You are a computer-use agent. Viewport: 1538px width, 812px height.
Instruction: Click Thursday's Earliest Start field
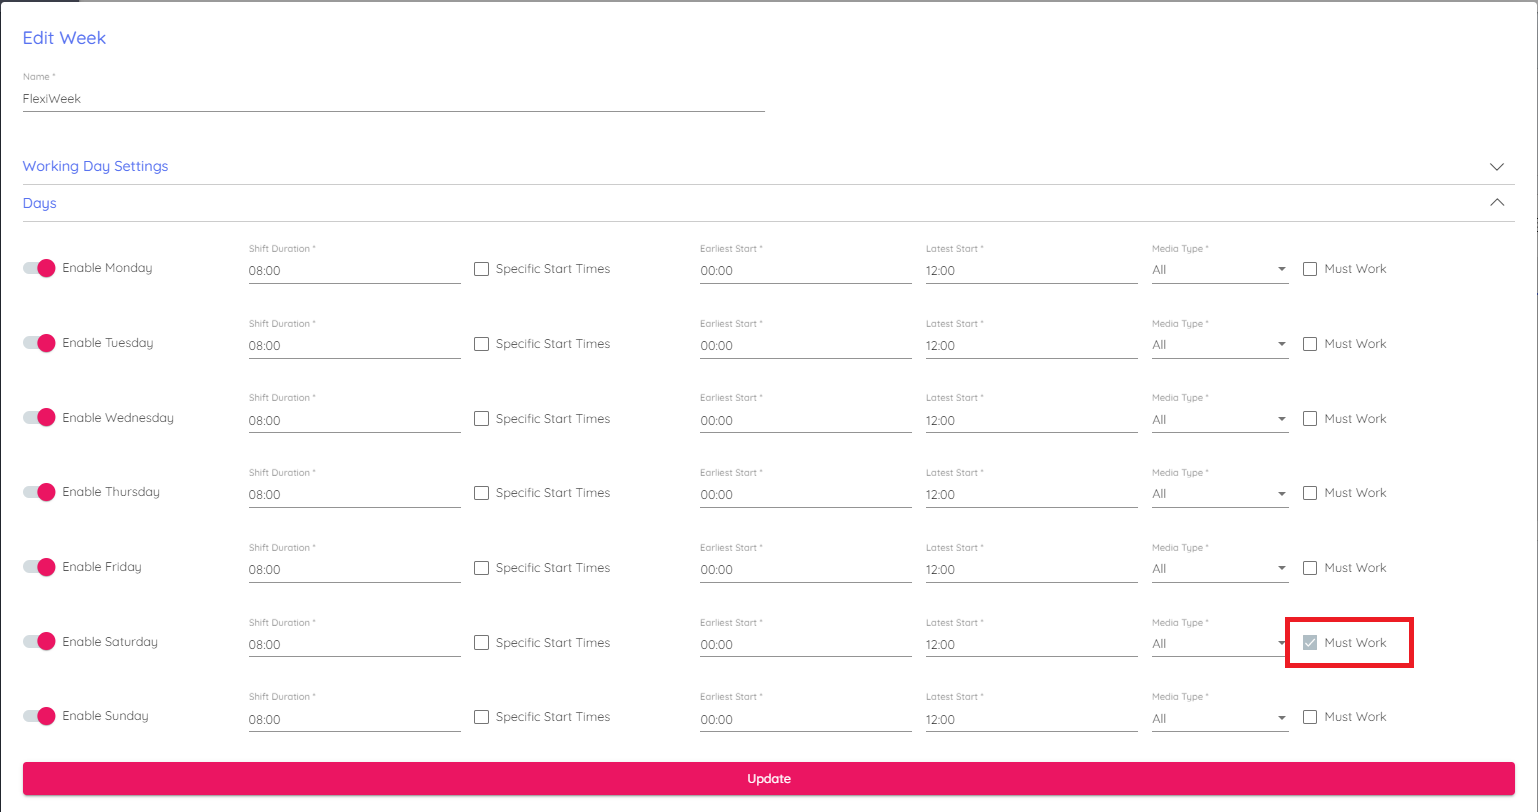pyautogui.click(x=805, y=494)
